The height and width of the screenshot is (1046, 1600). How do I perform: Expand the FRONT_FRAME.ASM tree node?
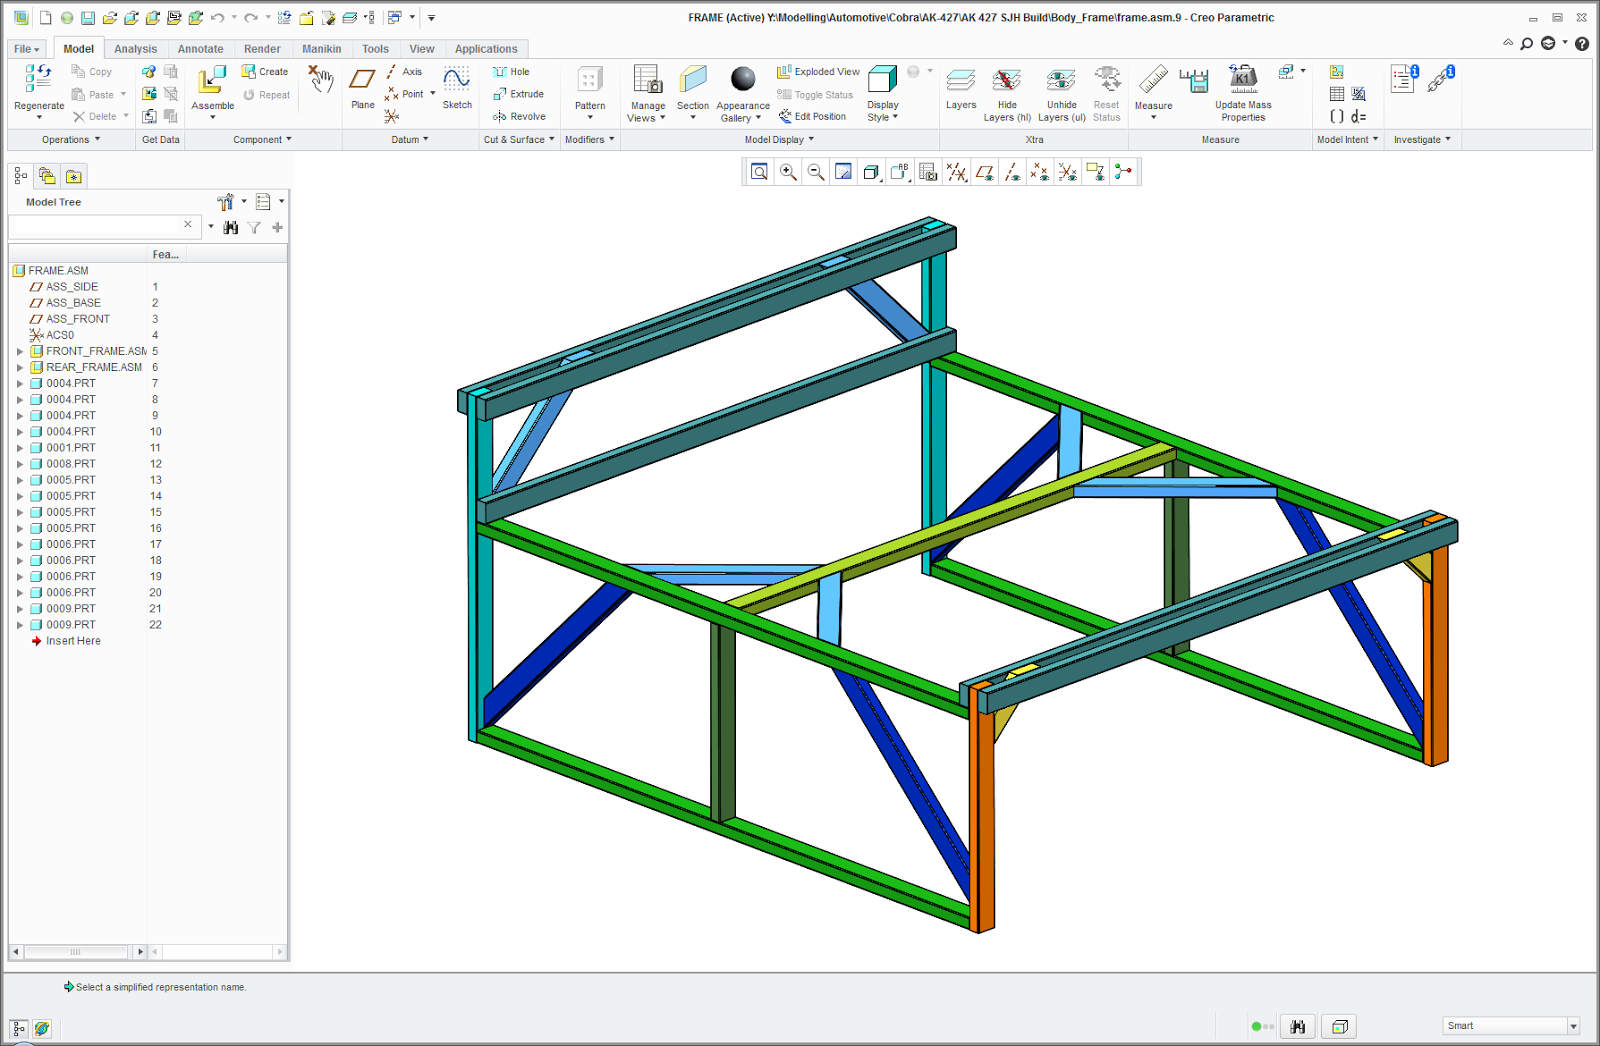(x=22, y=351)
